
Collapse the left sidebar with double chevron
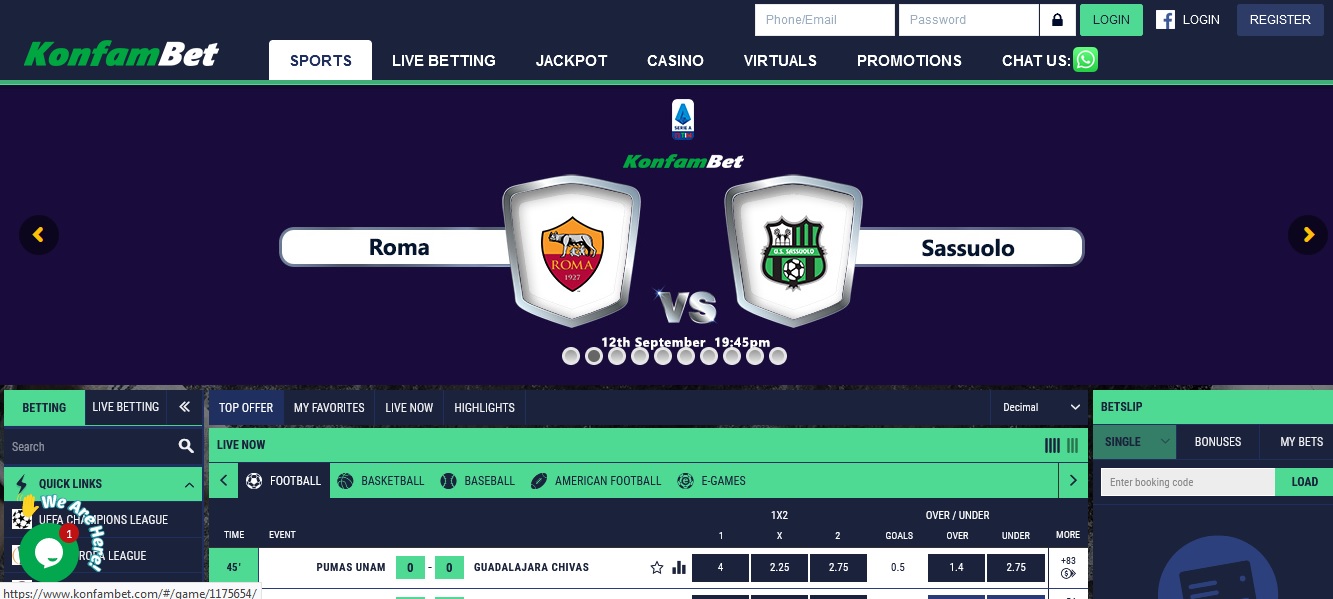click(184, 407)
